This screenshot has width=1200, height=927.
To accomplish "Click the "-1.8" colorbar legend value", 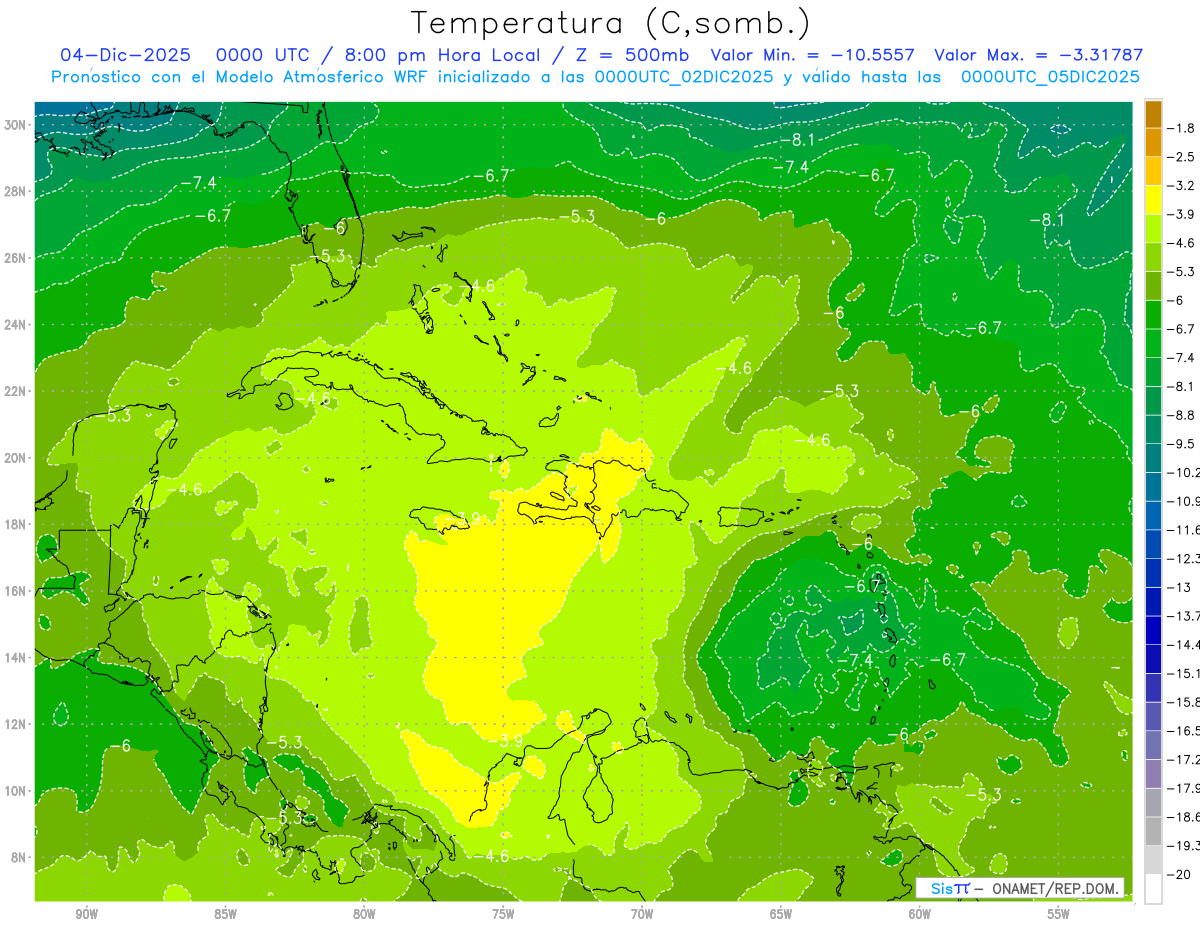I will point(1182,128).
